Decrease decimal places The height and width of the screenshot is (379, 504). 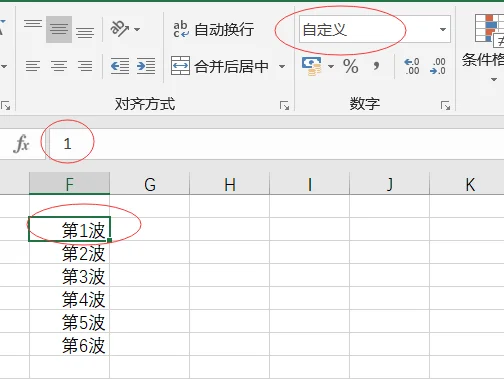tap(438, 66)
